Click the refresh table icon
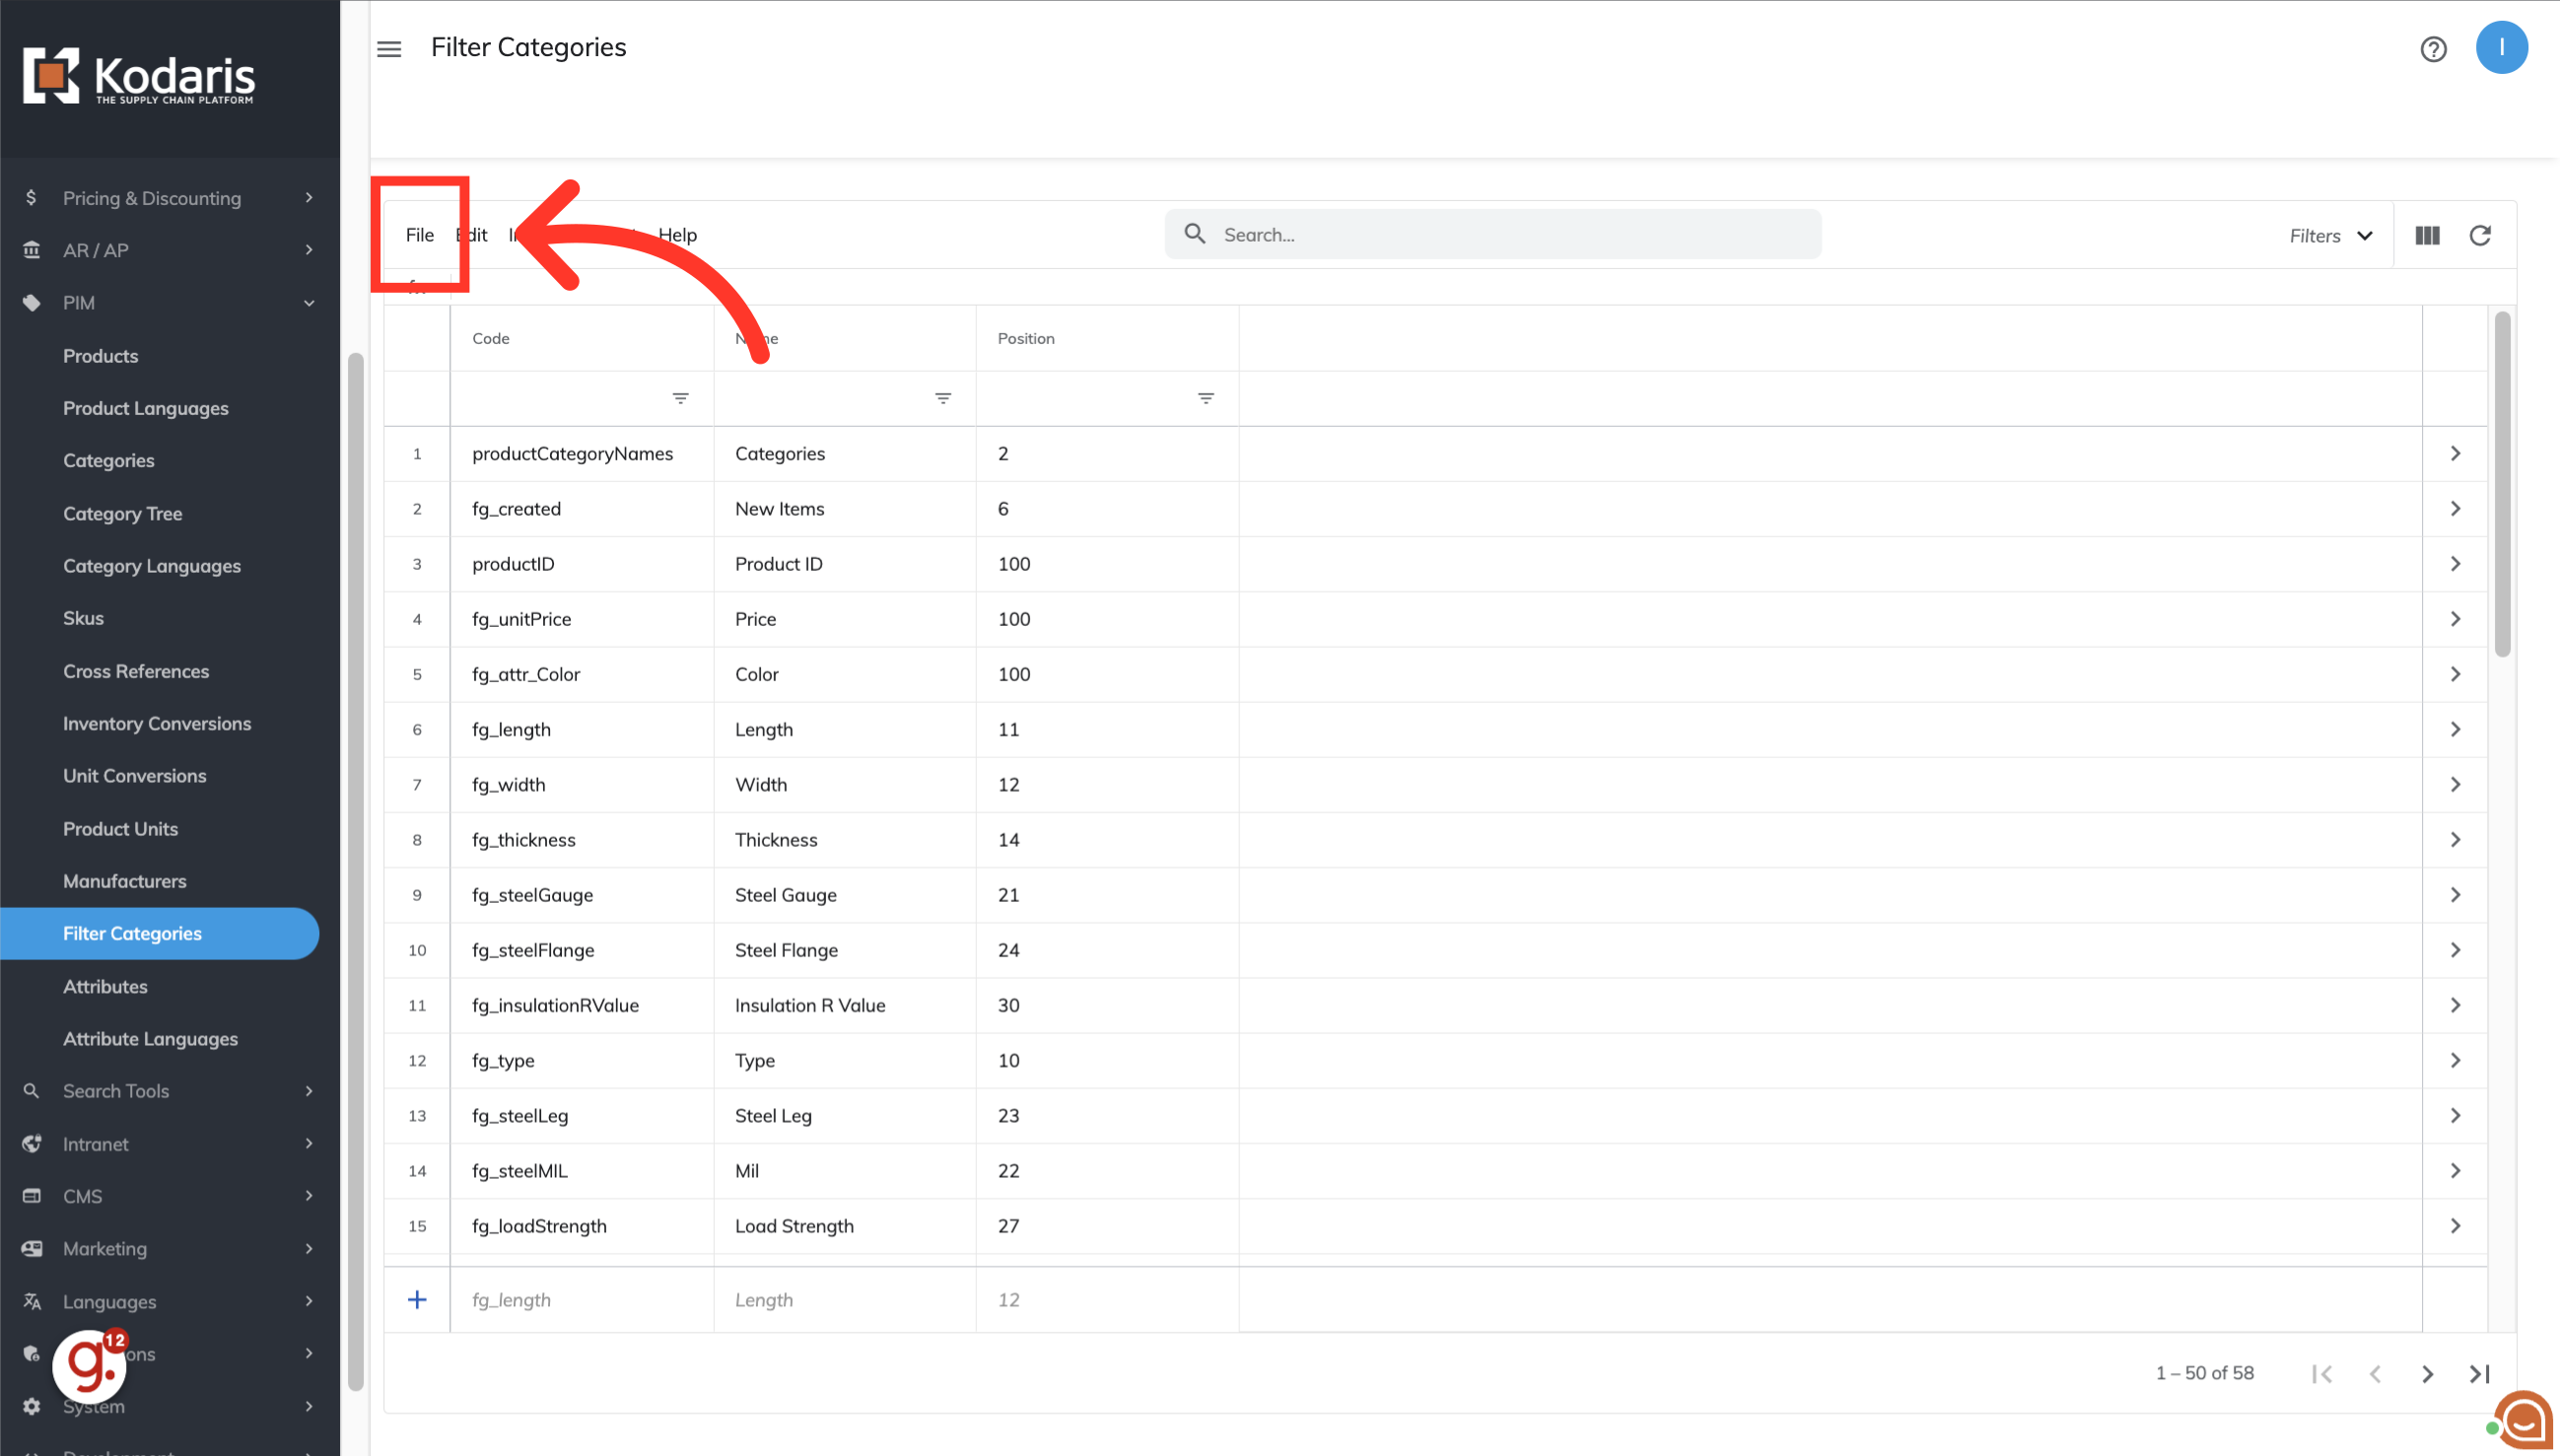2560x1456 pixels. 2480,235
